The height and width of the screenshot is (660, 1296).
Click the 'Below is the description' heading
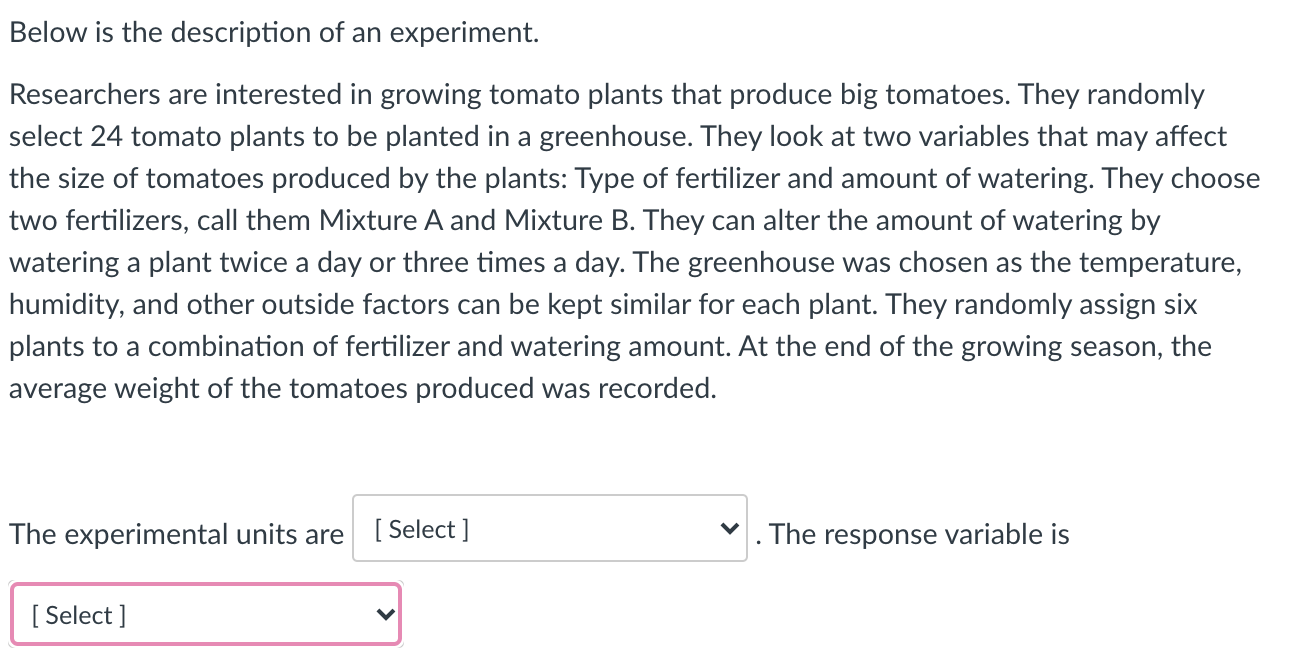[x=272, y=31]
